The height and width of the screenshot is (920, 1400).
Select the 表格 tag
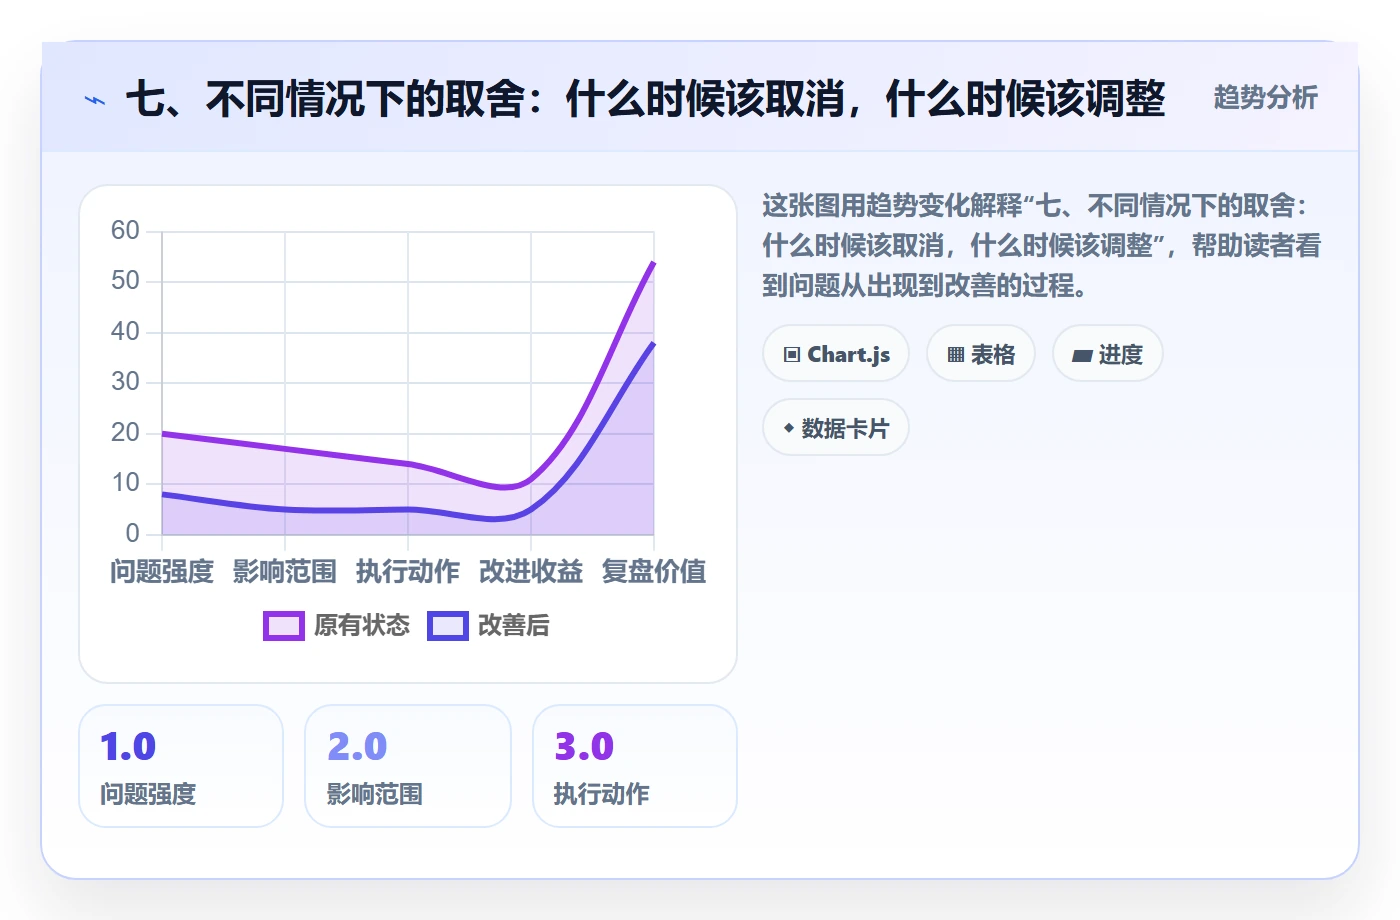point(981,354)
